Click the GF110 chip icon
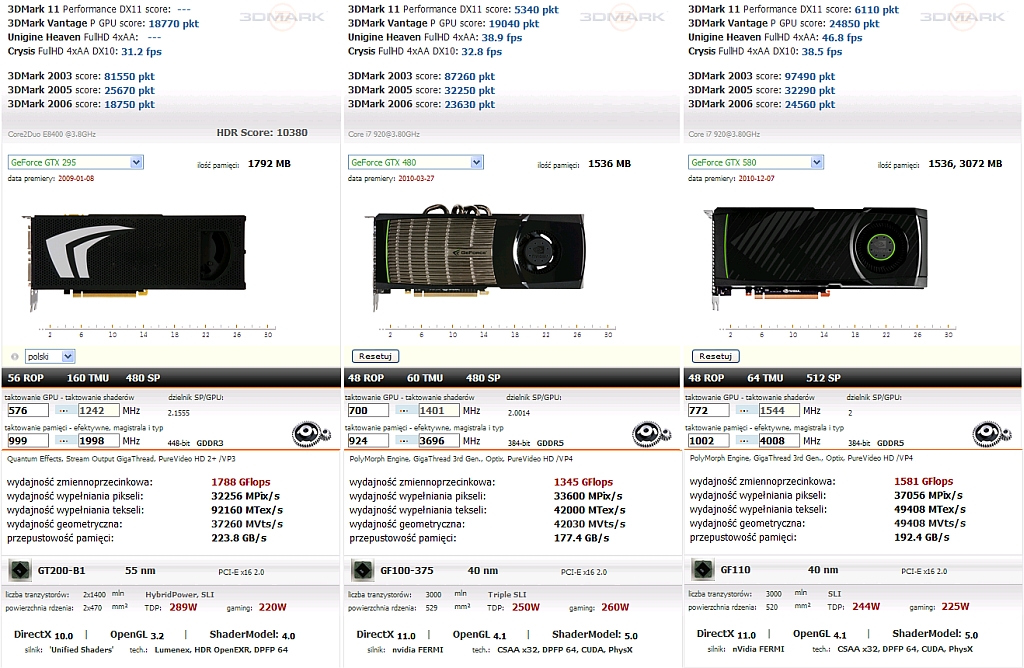This screenshot has width=1024, height=668. [701, 571]
